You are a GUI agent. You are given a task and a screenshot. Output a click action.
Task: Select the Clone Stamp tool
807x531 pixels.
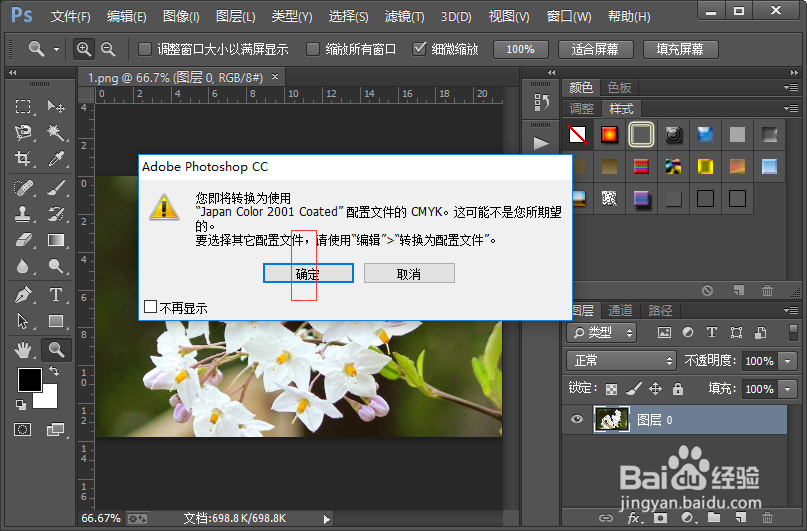click(x=23, y=214)
